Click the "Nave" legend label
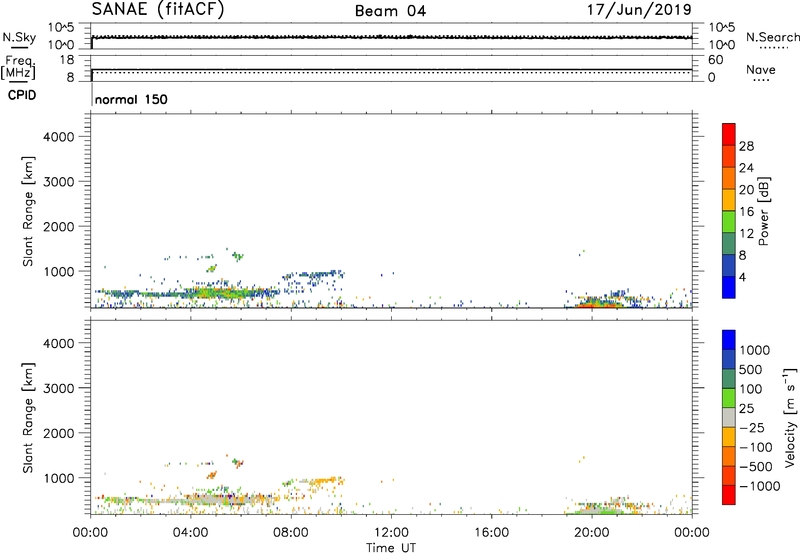This screenshot has height=554, width=800. coord(761,69)
